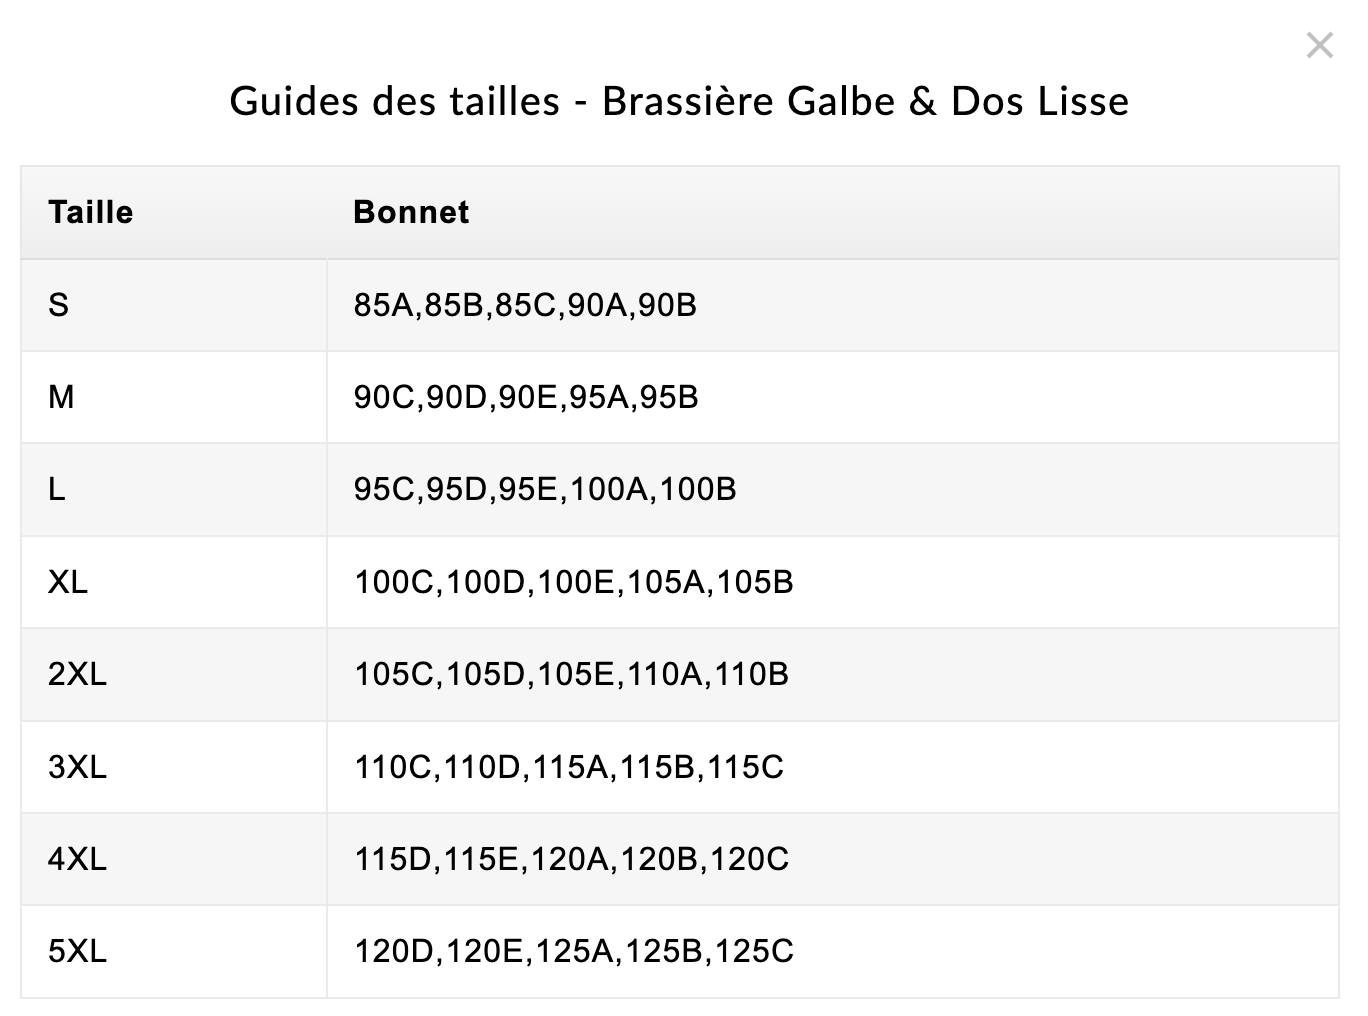
Task: Select the L size cell
Action: [57, 489]
